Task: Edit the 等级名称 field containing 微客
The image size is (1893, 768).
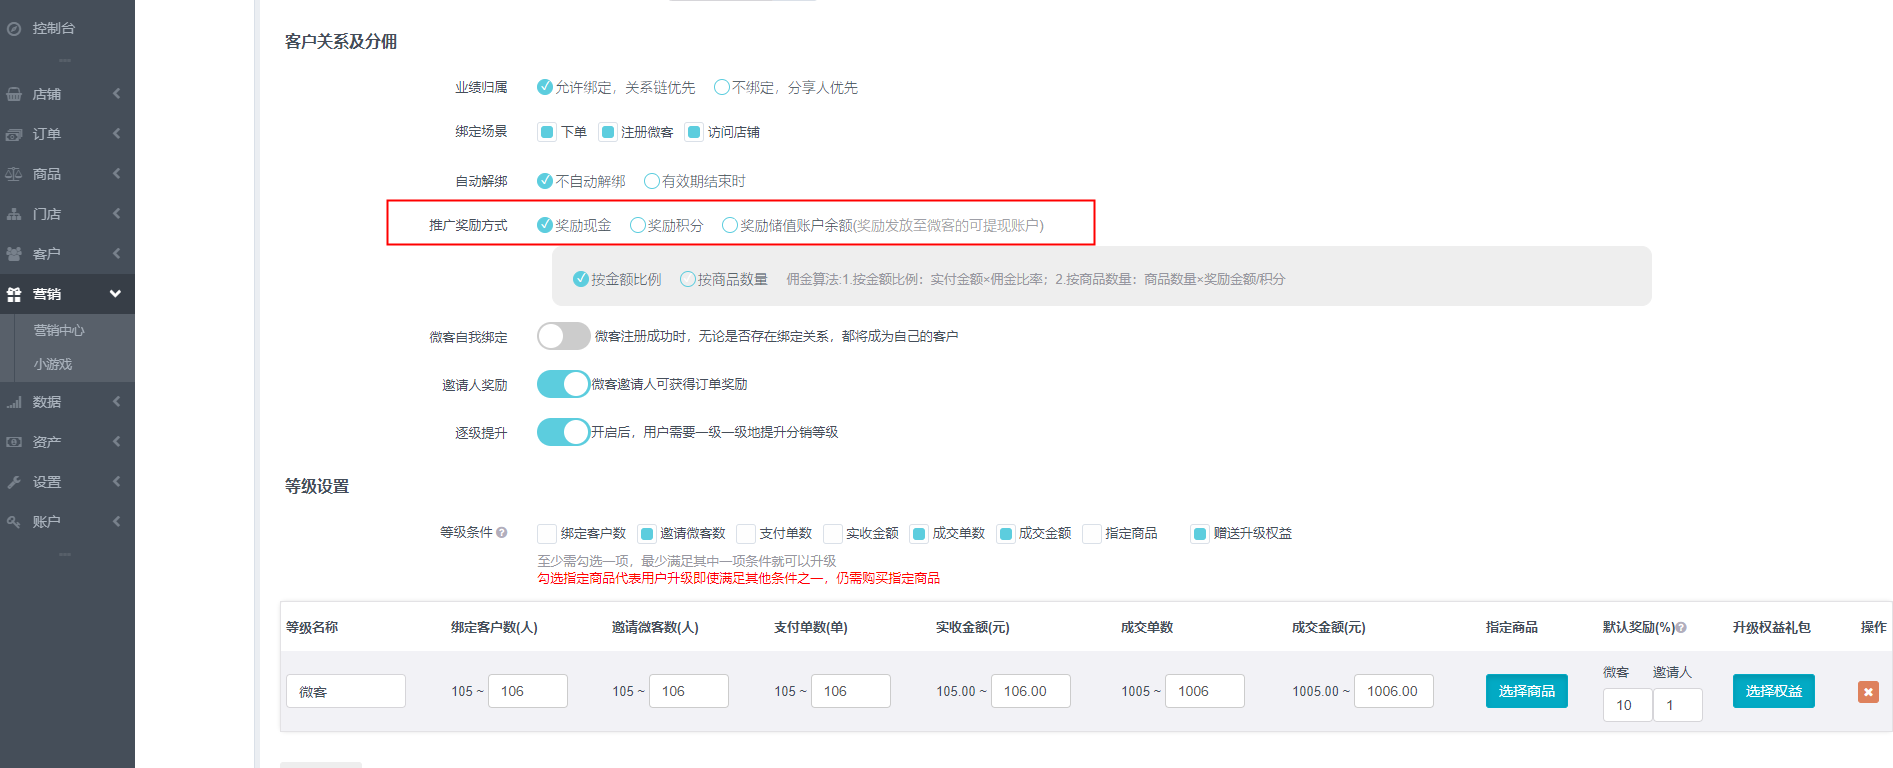Action: click(x=346, y=691)
